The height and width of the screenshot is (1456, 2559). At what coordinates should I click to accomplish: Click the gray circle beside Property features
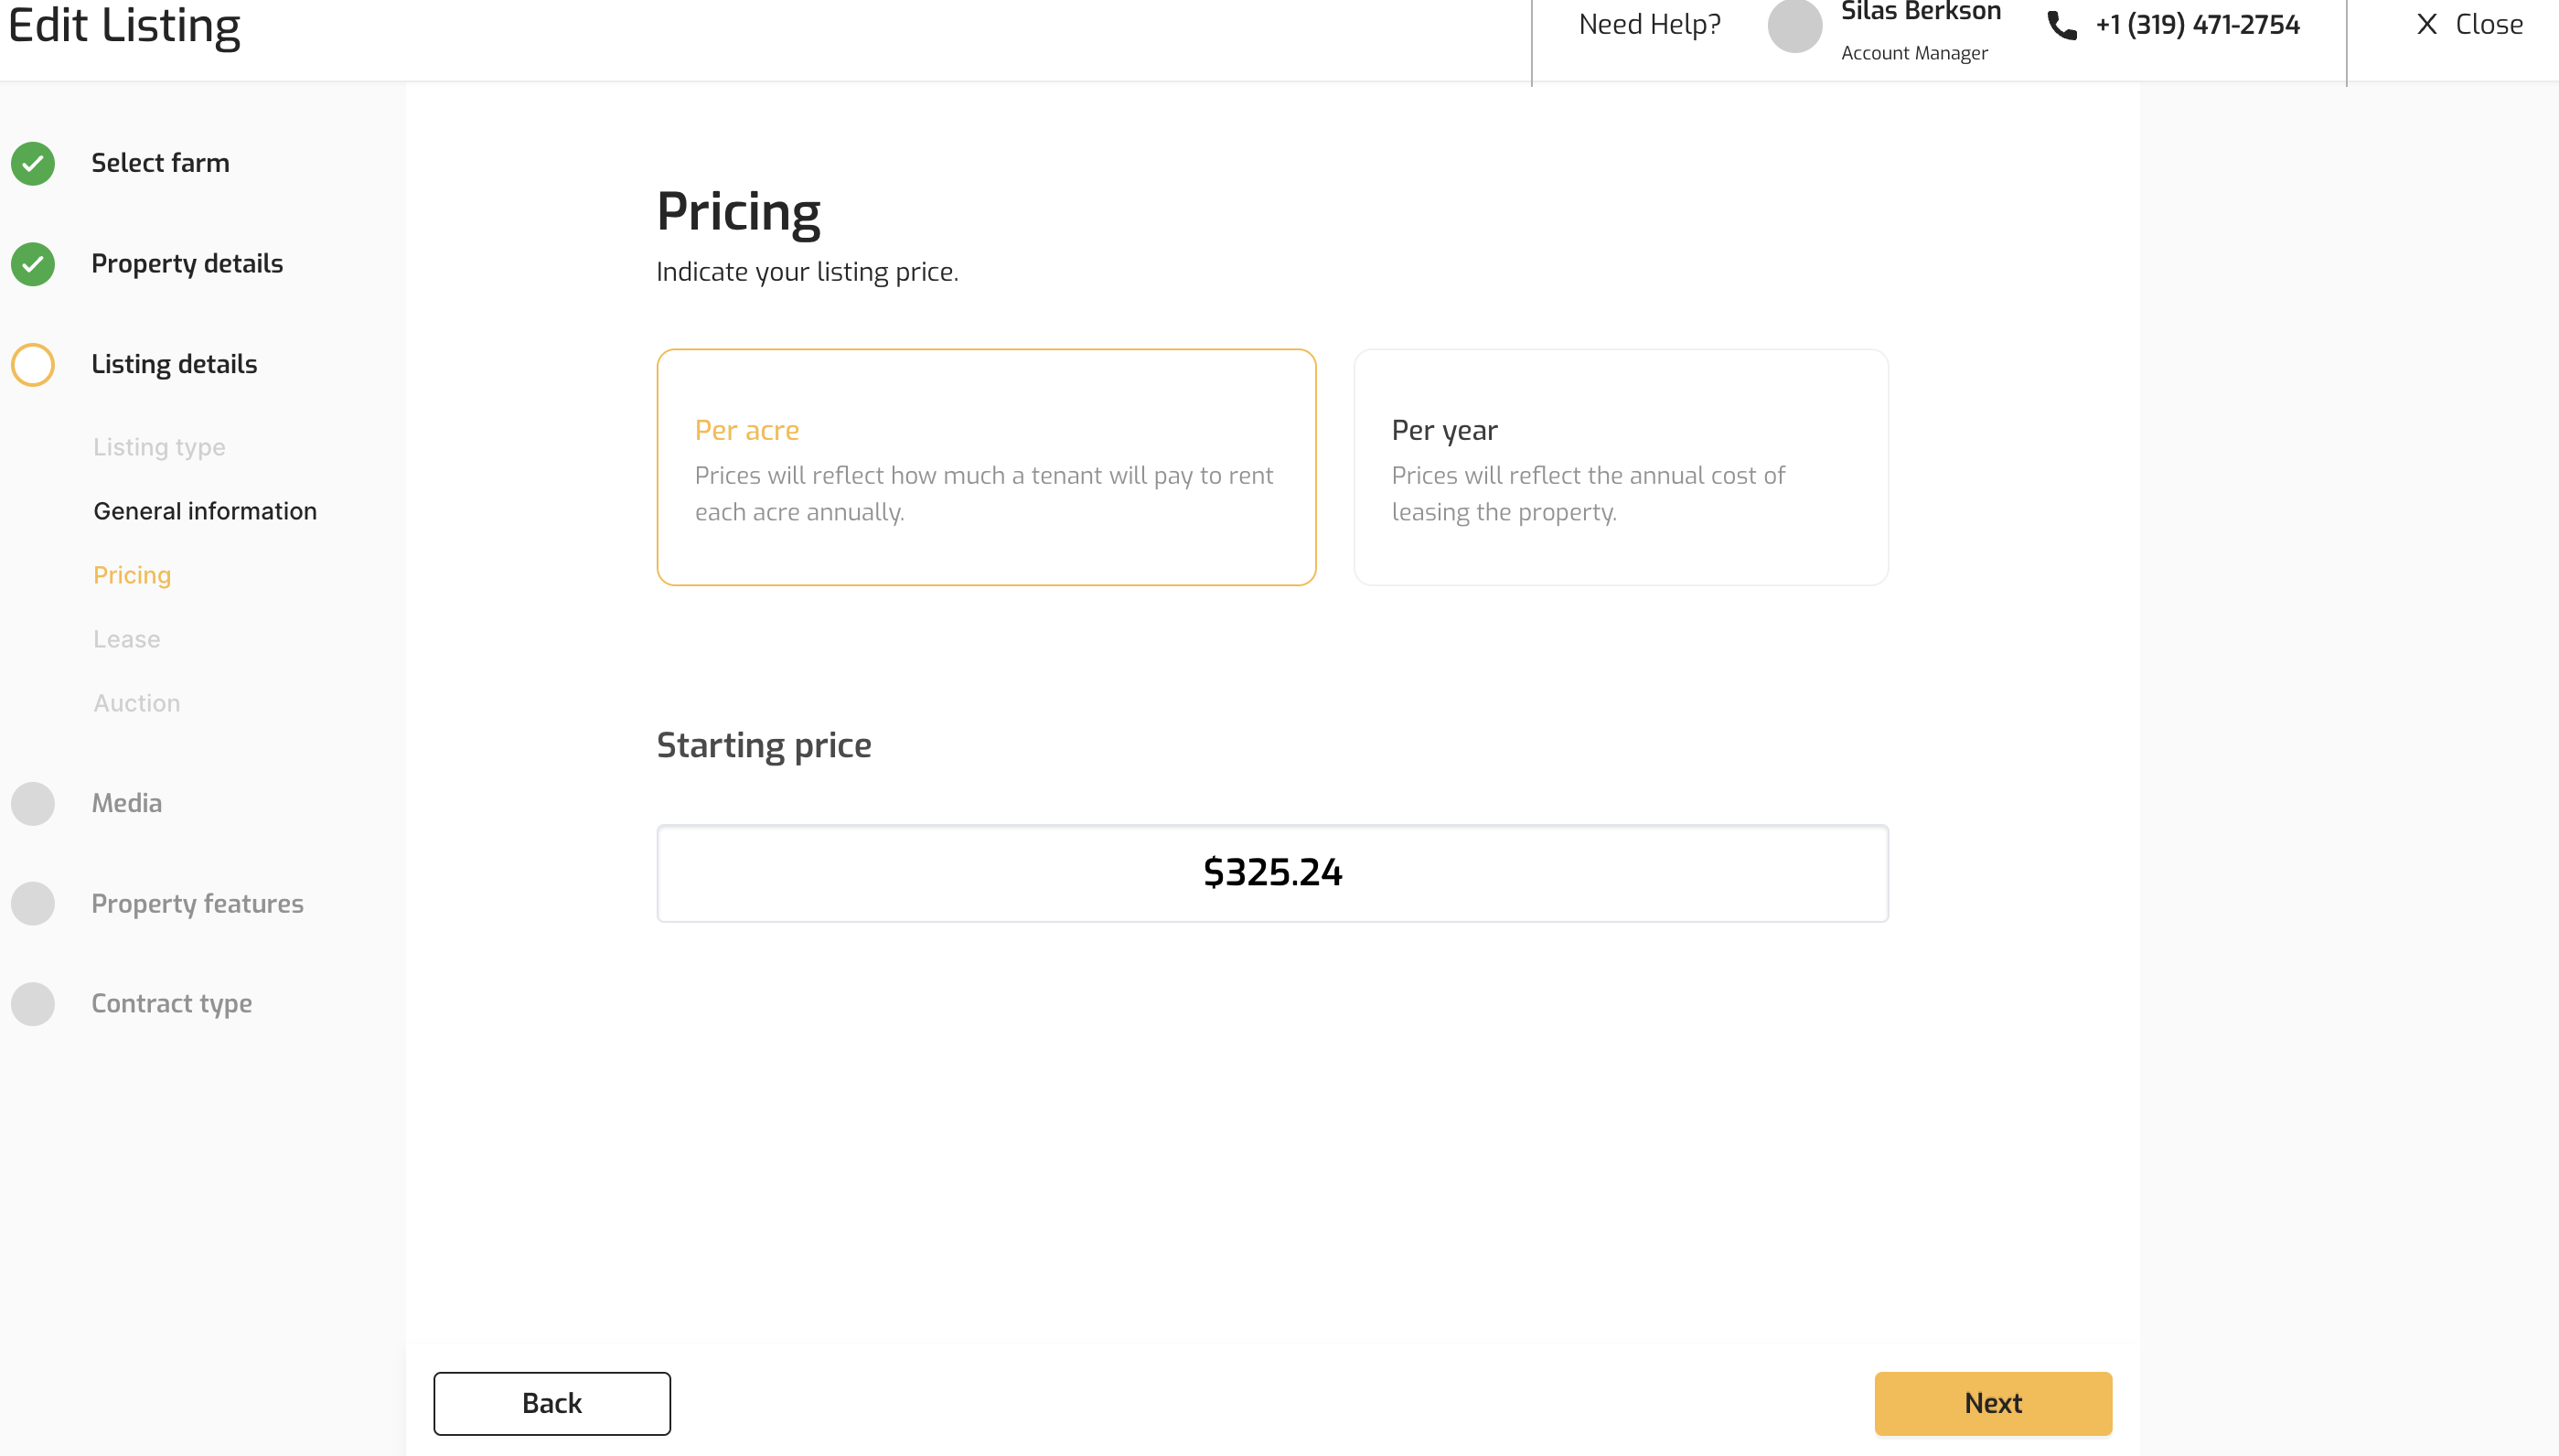pyautogui.click(x=33, y=904)
